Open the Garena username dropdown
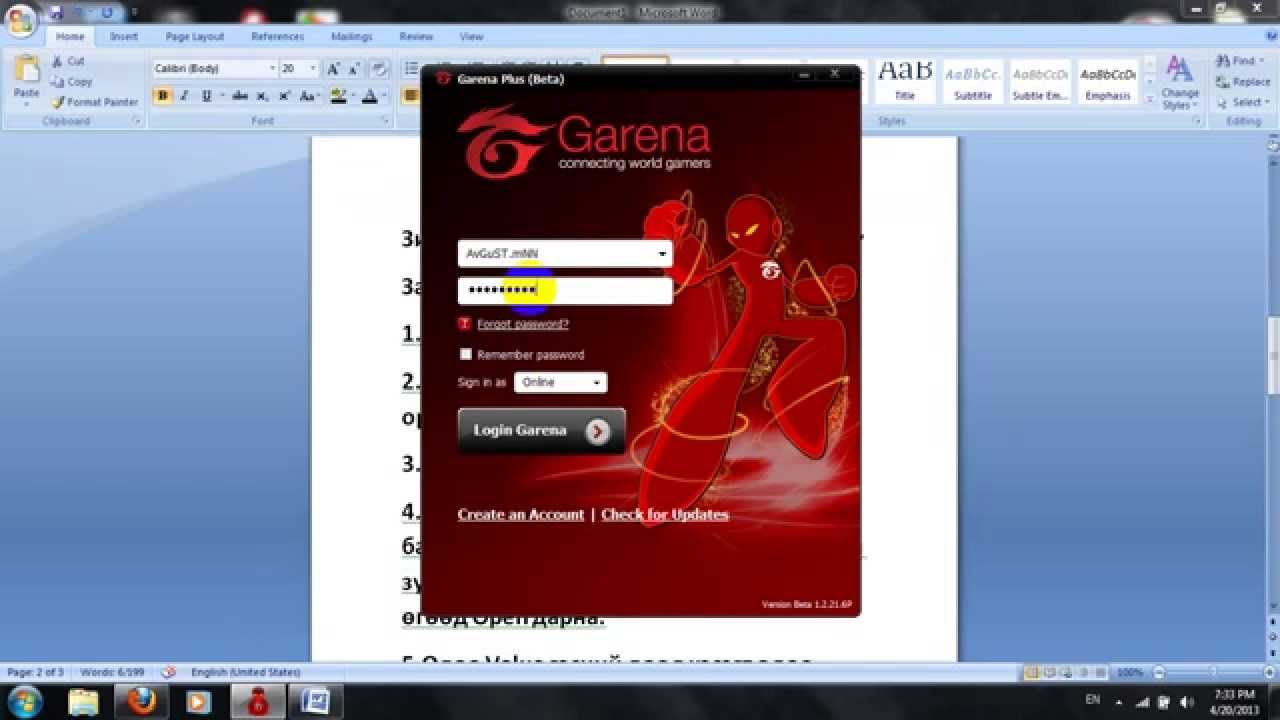 (x=661, y=254)
